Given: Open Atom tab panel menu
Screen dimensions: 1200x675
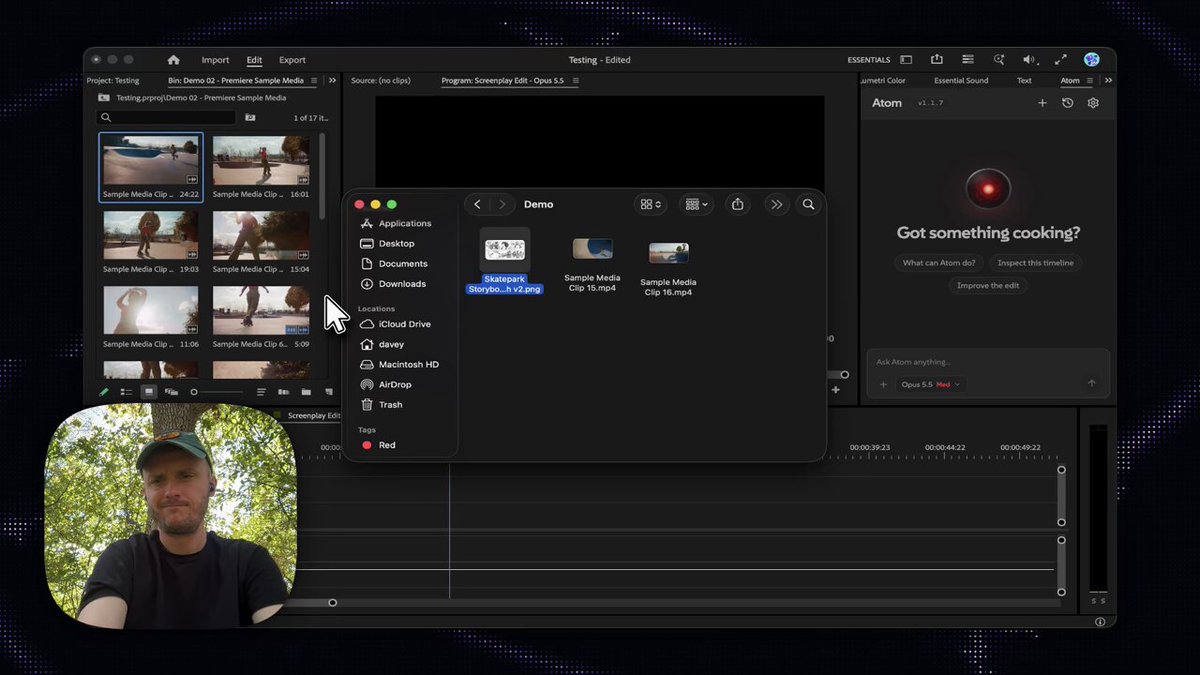Looking at the screenshot, I should 1090,80.
